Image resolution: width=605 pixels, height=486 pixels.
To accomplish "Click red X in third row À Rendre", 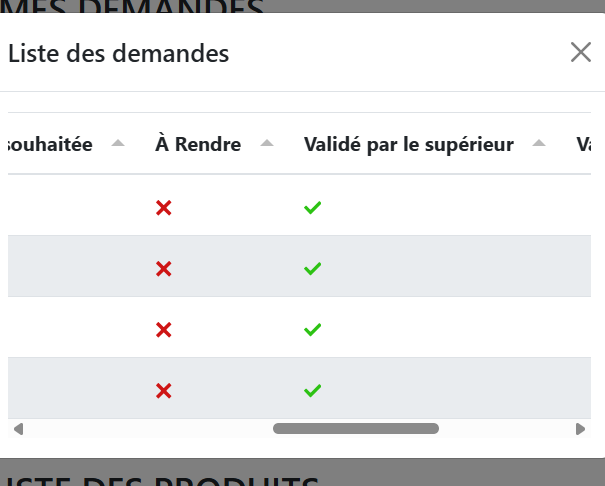I will click(164, 330).
